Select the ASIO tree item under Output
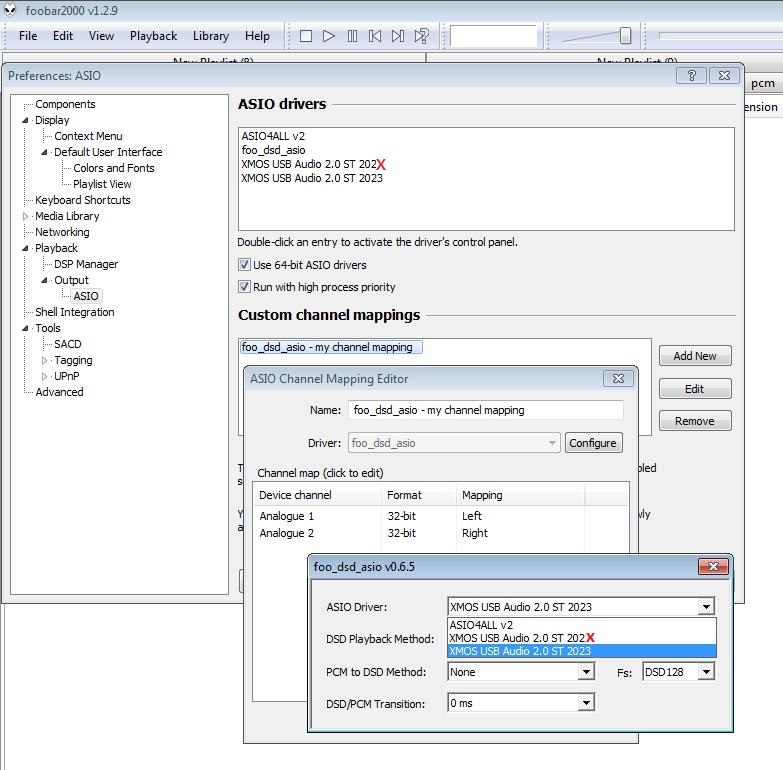 click(x=86, y=296)
